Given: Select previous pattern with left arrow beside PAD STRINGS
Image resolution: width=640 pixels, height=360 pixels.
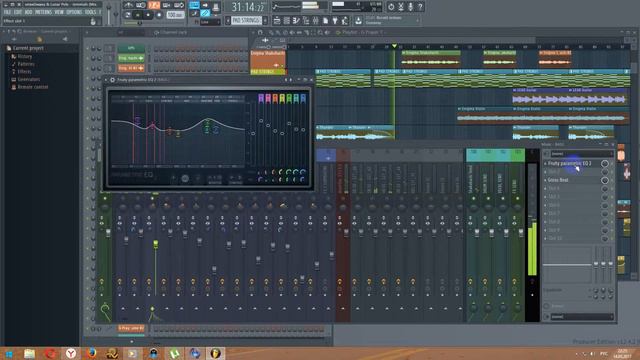Looking at the screenshot, I should pos(228,20).
